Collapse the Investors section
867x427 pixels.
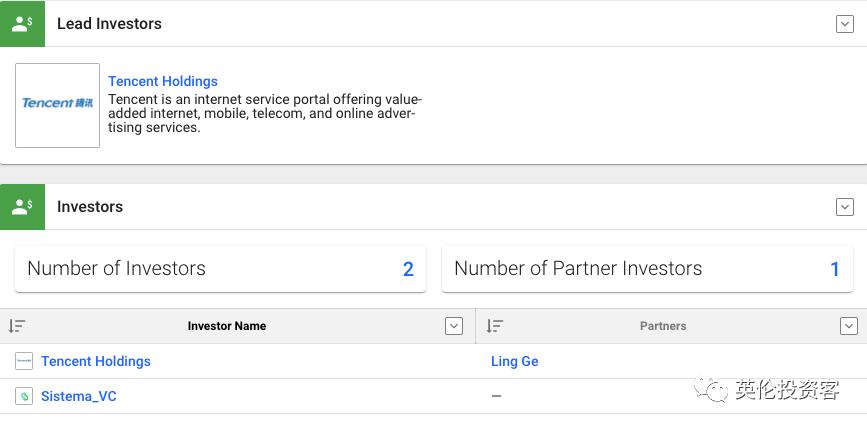[x=844, y=207]
